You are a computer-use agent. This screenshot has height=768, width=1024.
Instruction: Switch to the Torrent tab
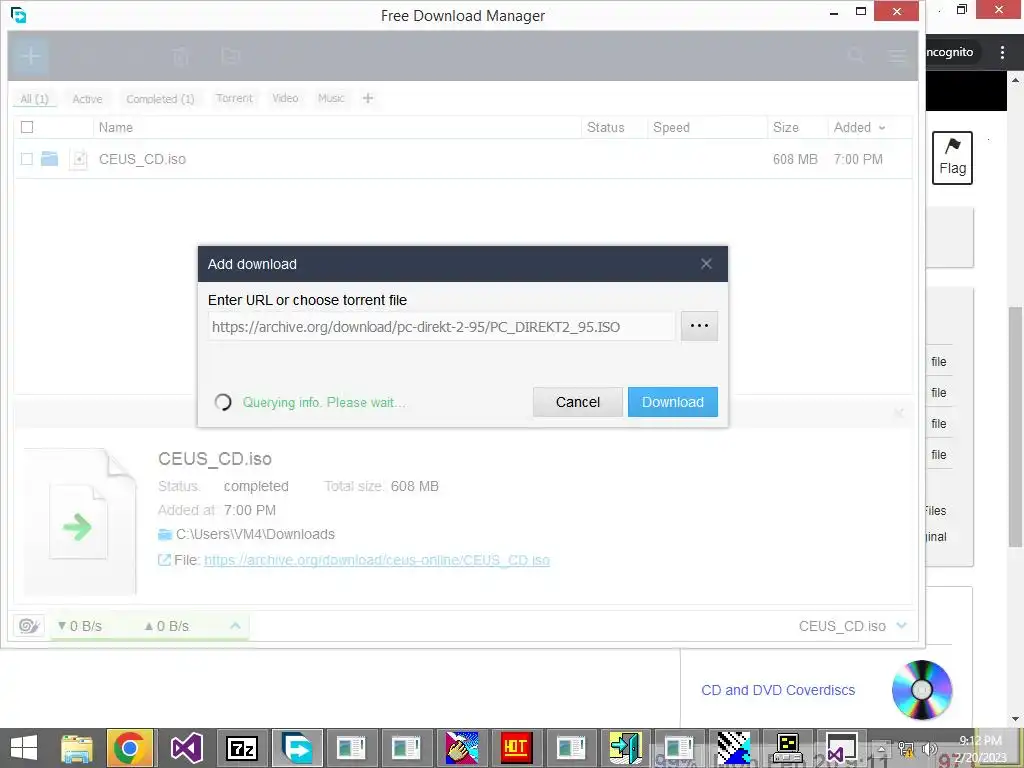pyautogui.click(x=234, y=98)
